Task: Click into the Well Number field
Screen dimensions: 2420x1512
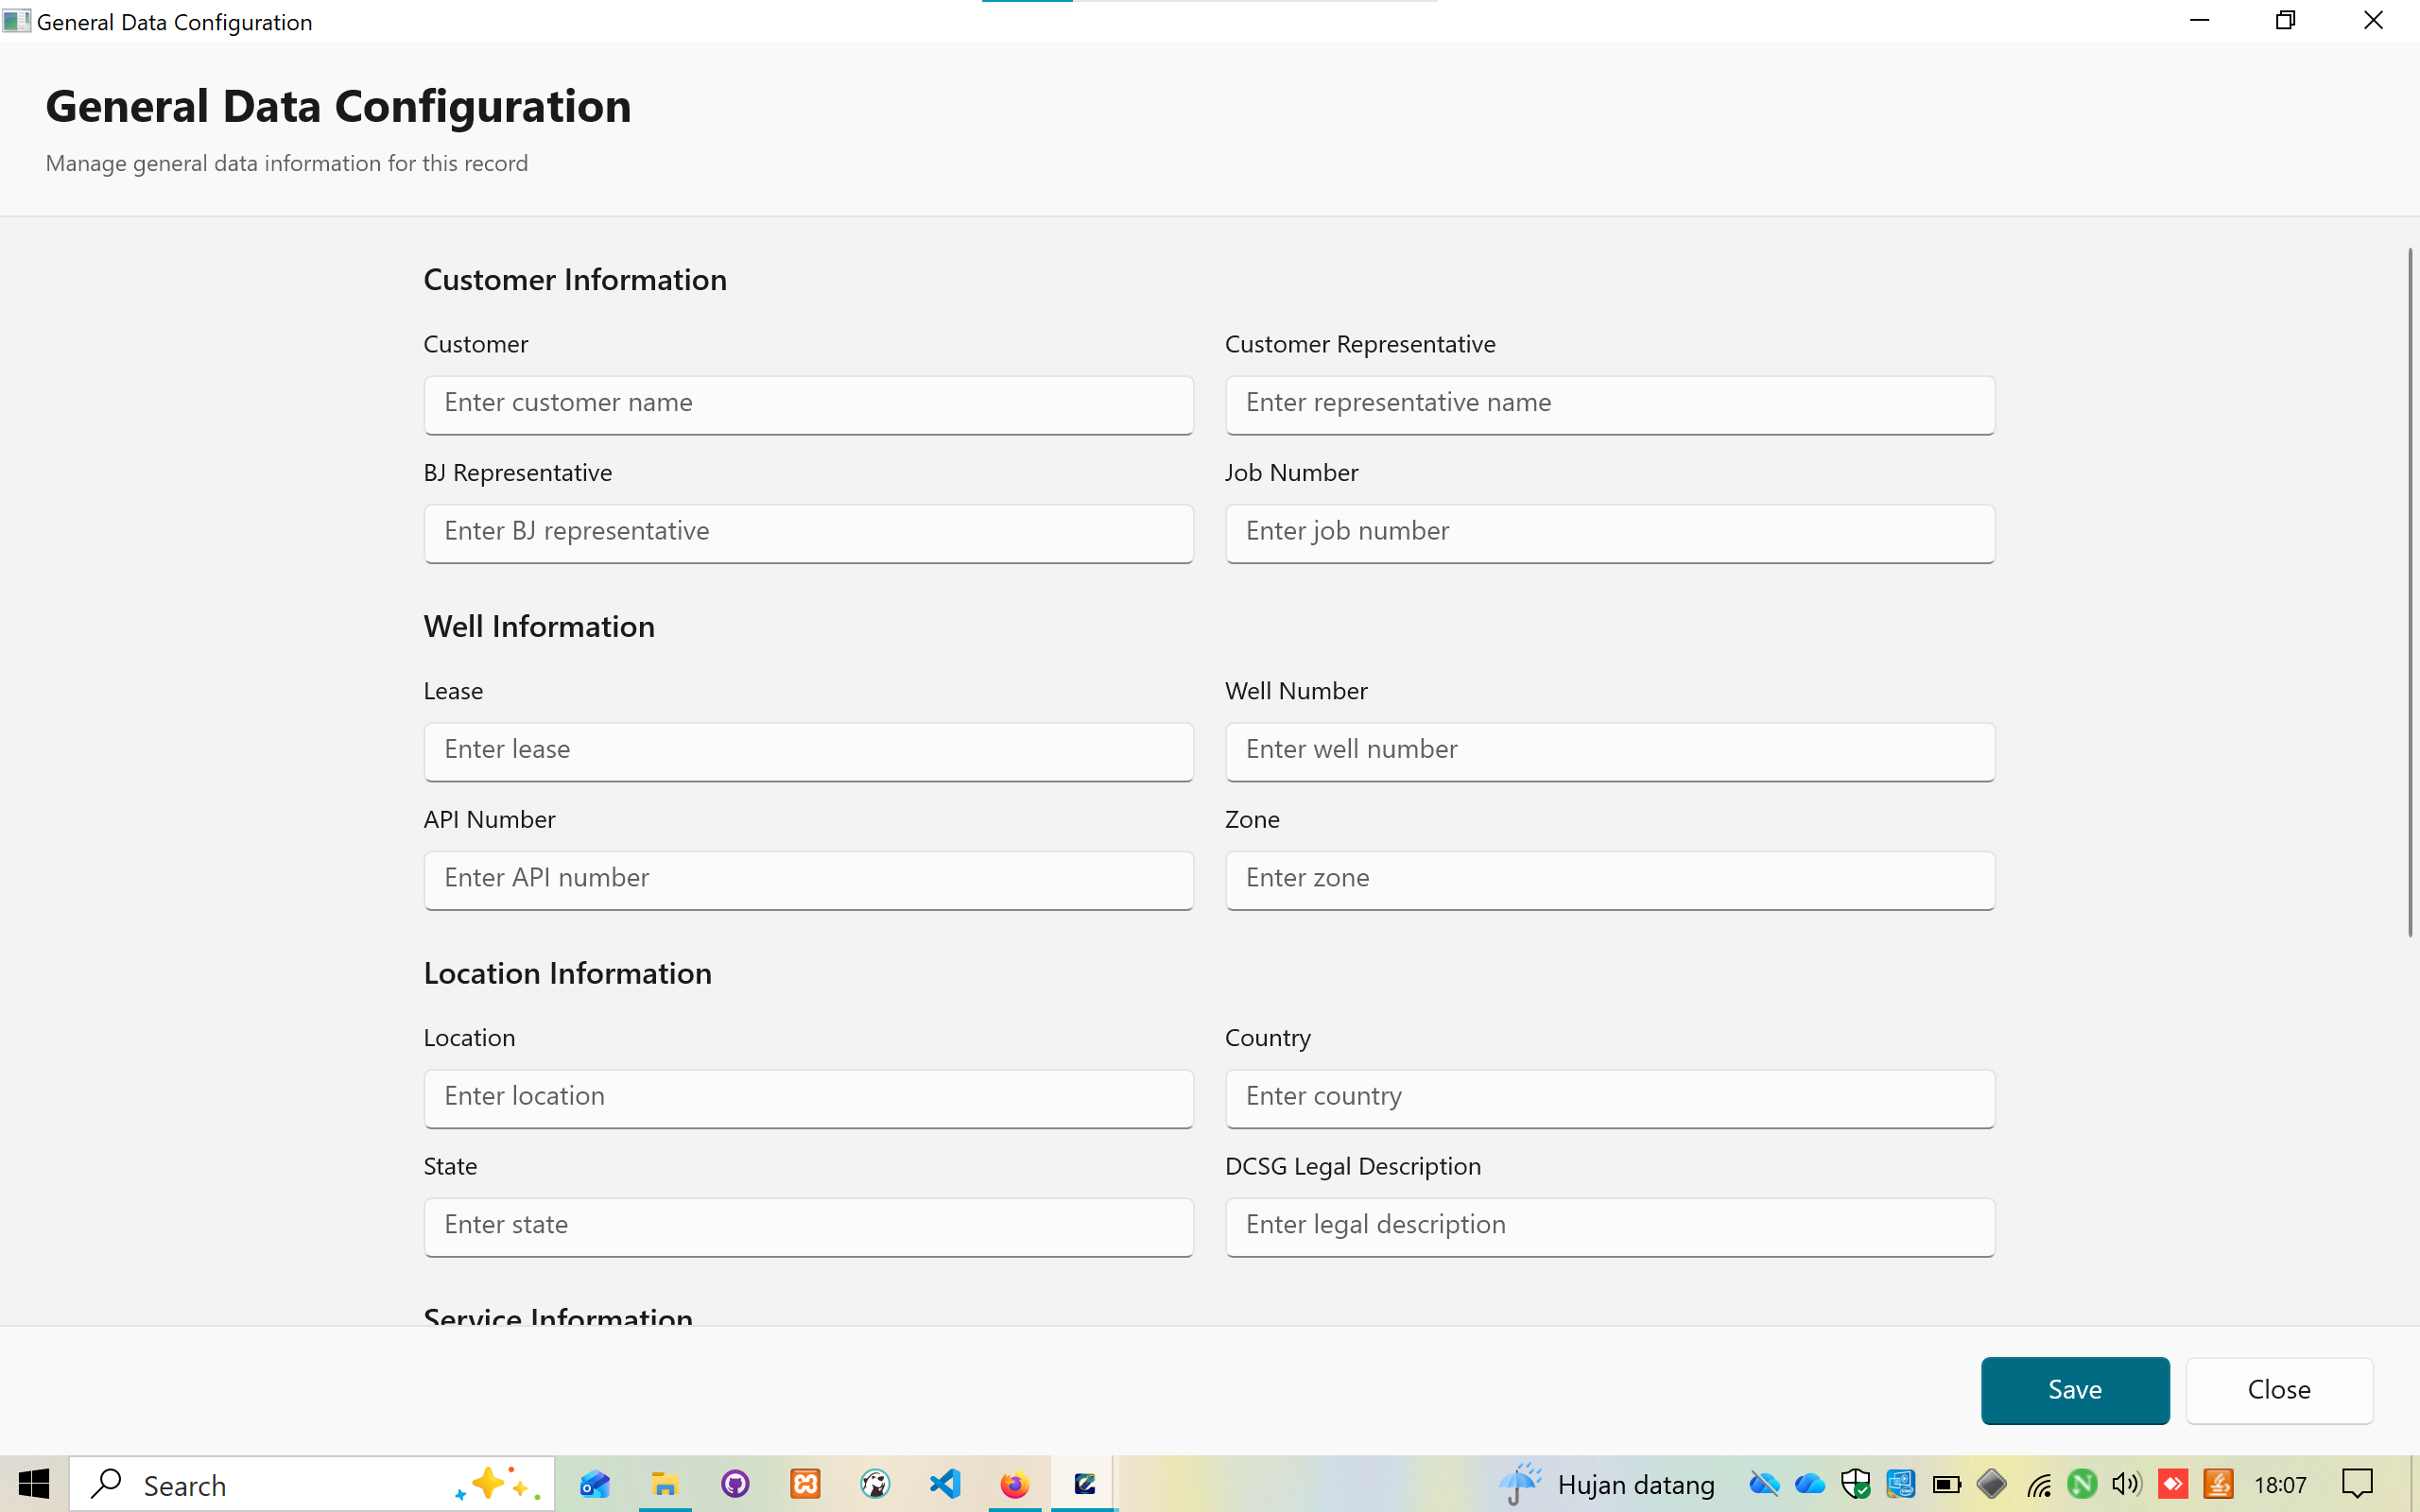Action: point(1609,751)
